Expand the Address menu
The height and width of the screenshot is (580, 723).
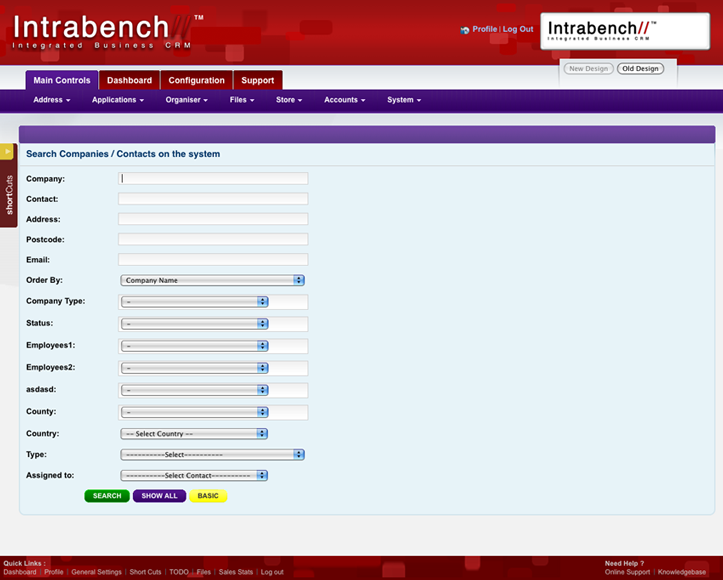click(x=52, y=100)
